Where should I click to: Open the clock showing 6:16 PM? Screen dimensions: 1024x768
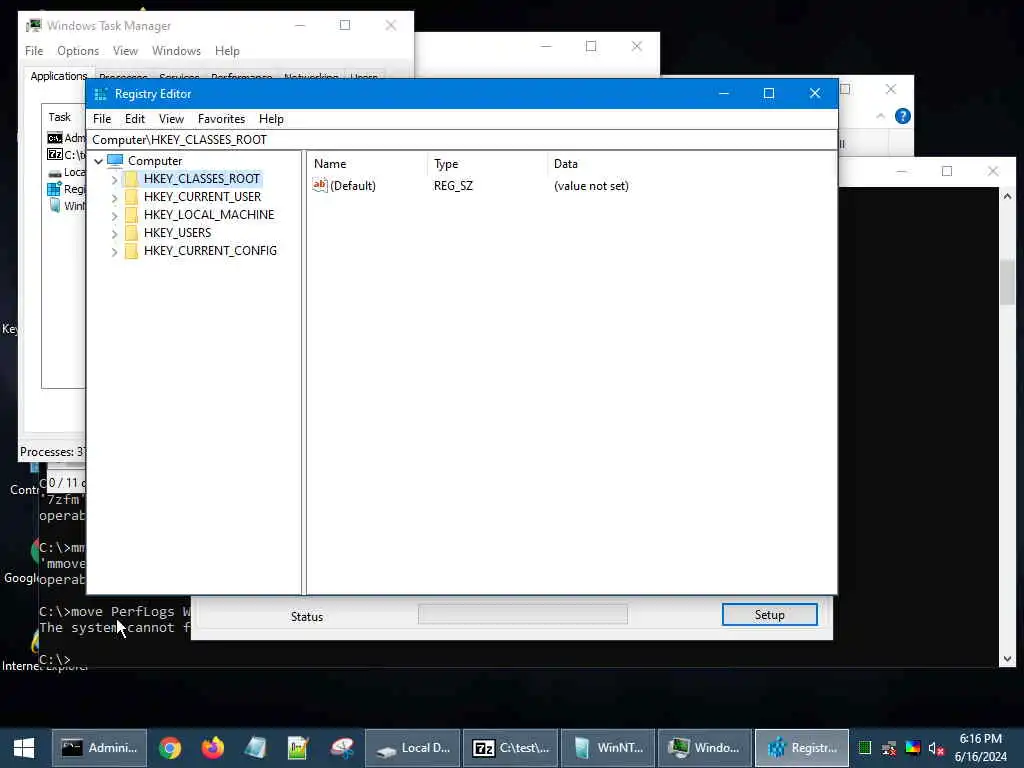tap(980, 748)
